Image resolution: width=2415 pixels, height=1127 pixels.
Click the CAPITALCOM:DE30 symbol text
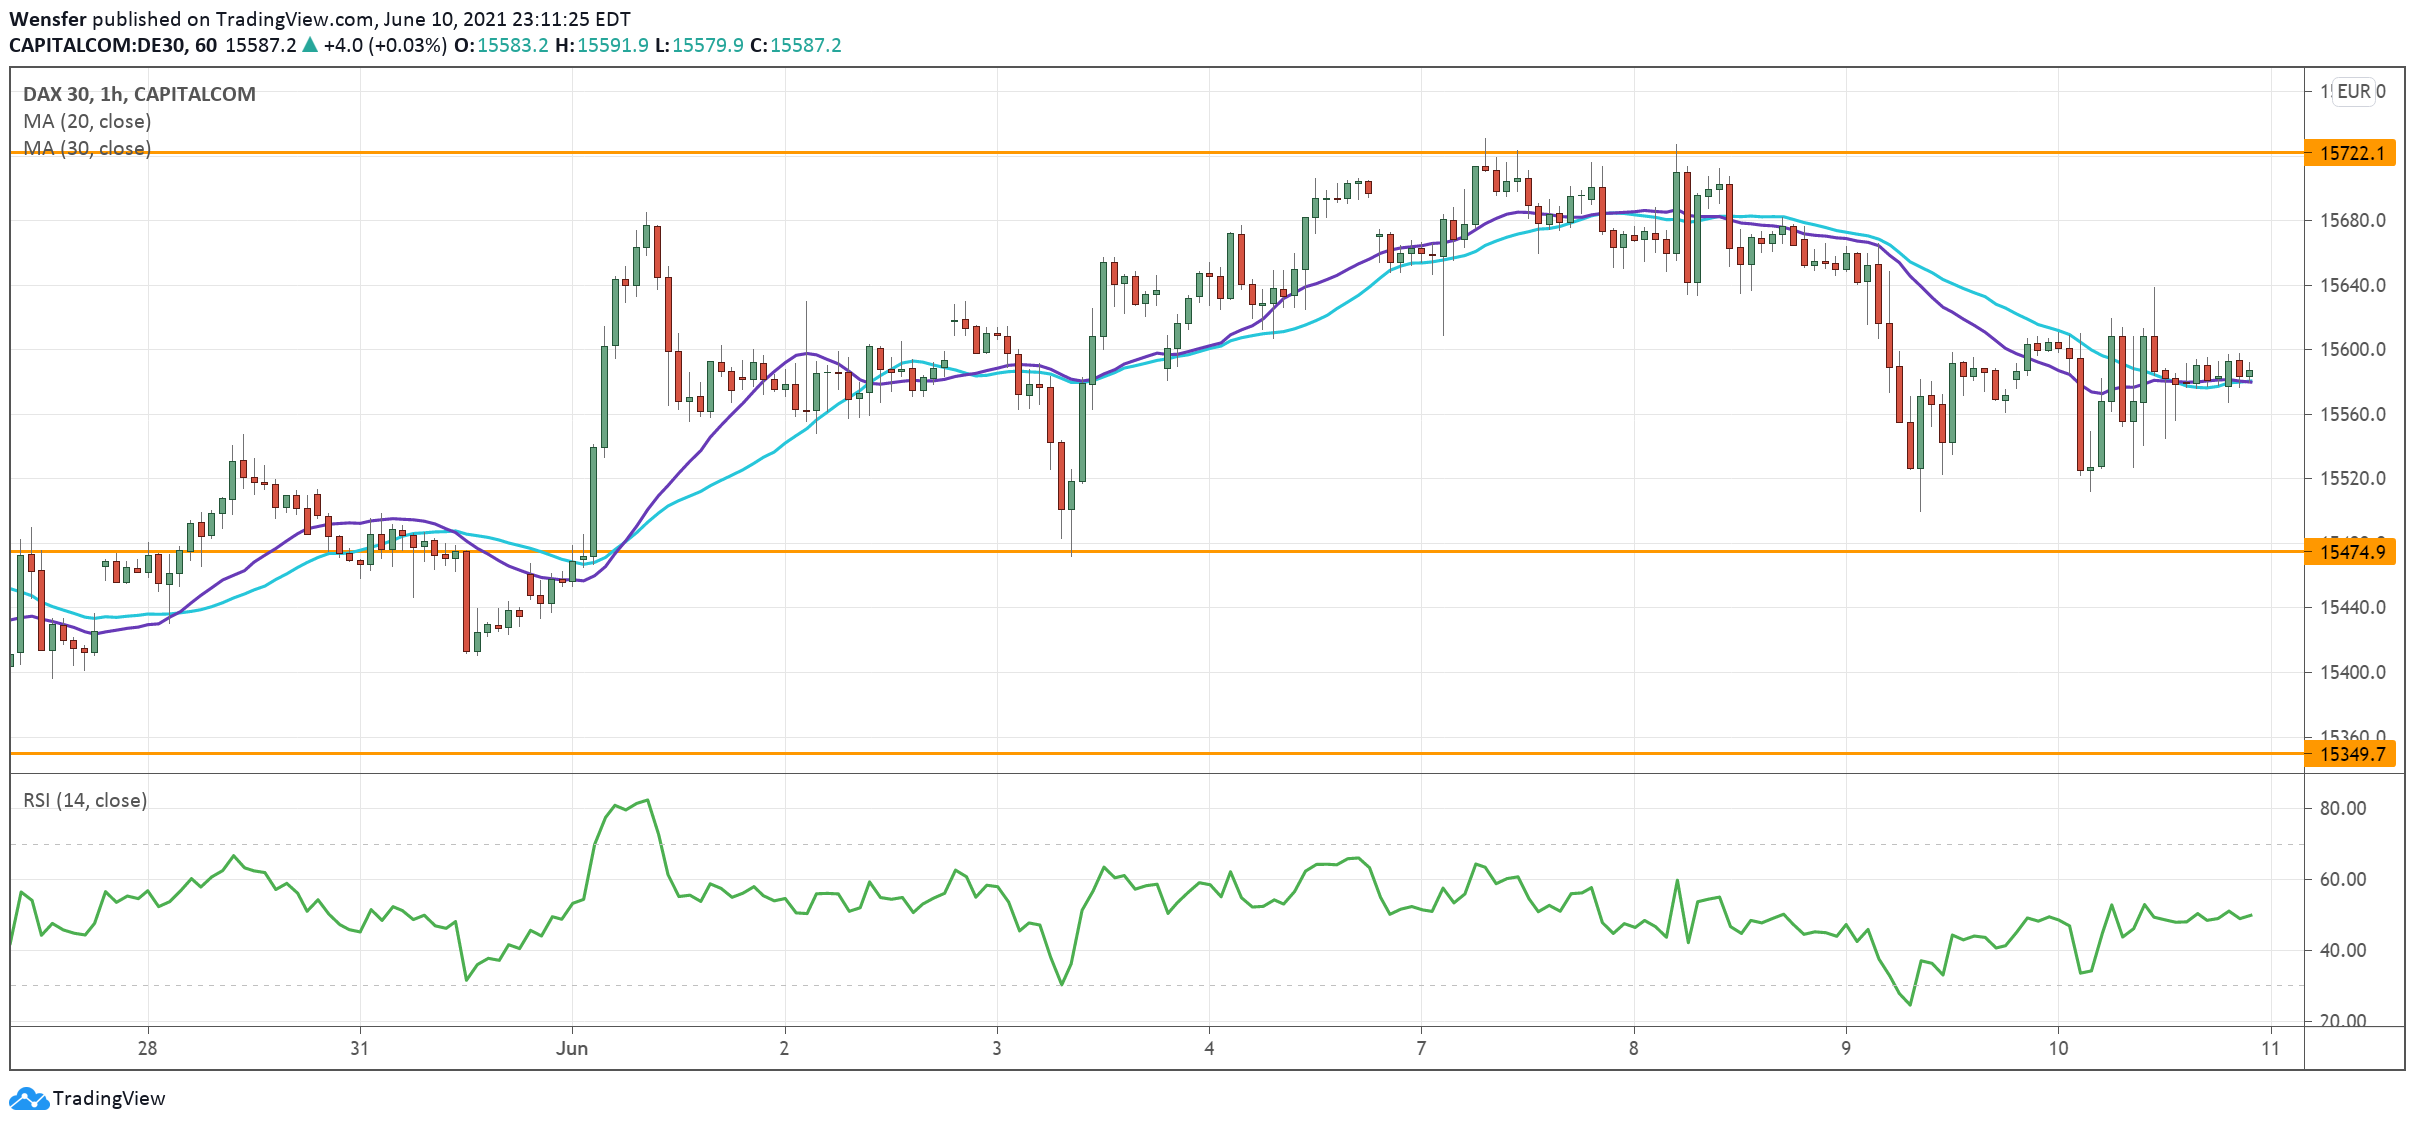[x=98, y=45]
